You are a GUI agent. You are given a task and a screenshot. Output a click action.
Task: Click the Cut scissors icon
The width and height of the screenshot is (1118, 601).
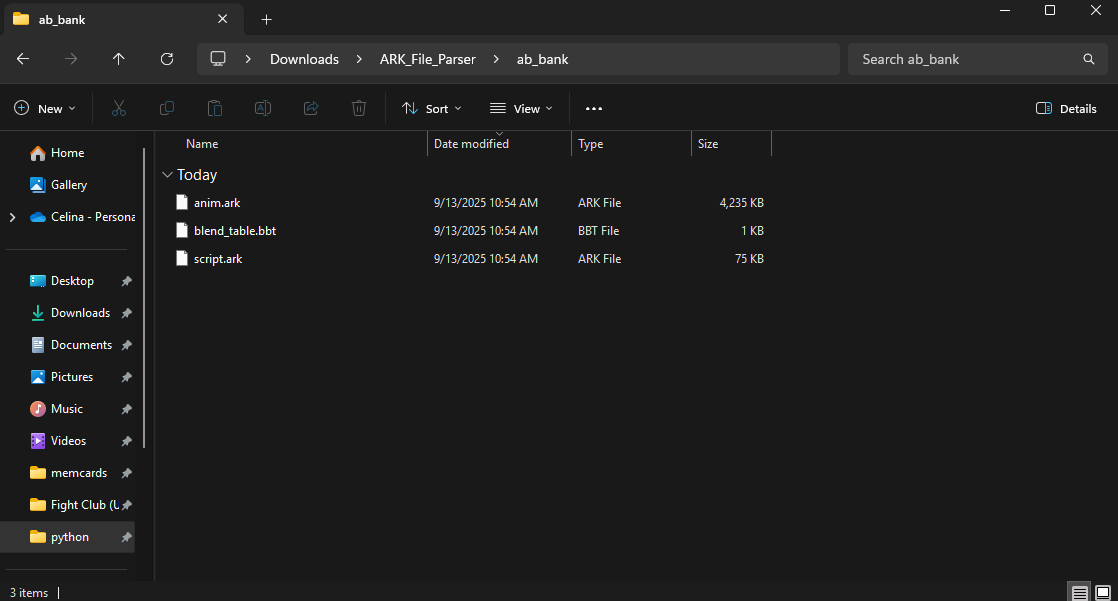click(118, 108)
